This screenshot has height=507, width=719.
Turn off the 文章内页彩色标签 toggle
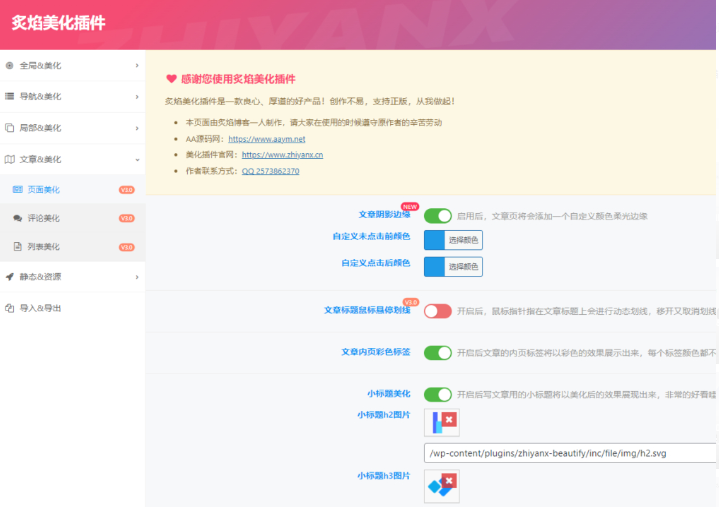(x=438, y=353)
